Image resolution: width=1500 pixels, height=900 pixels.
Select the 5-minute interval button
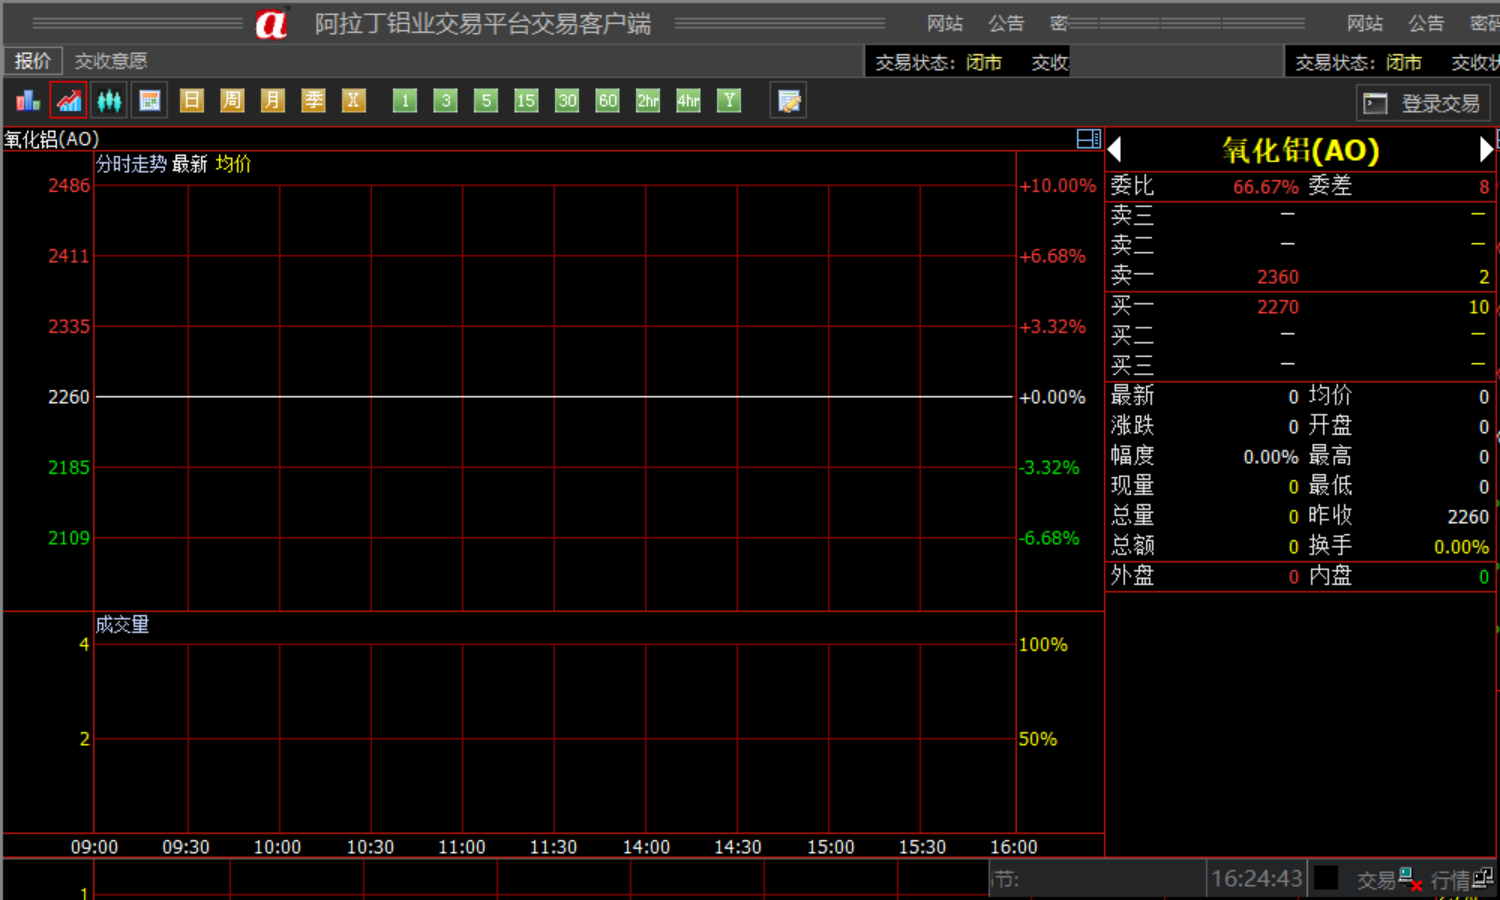pos(486,101)
